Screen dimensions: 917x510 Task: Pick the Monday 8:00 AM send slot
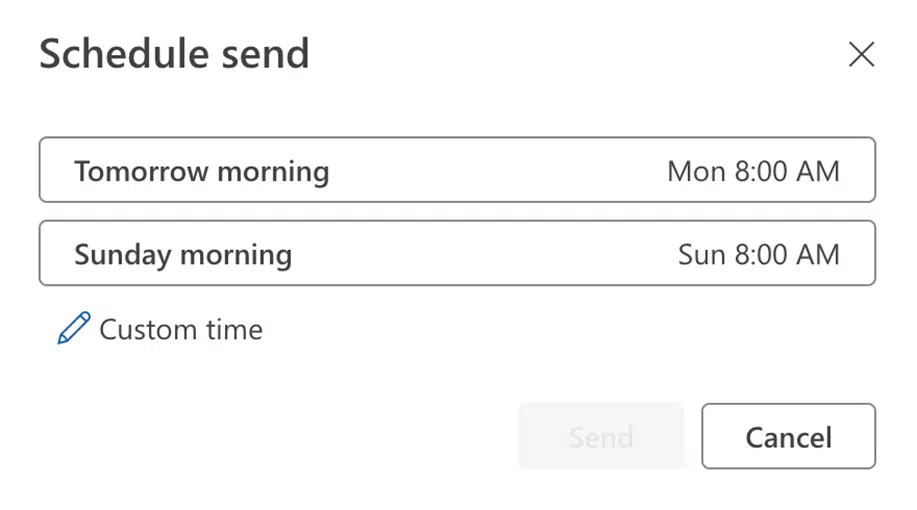point(457,170)
